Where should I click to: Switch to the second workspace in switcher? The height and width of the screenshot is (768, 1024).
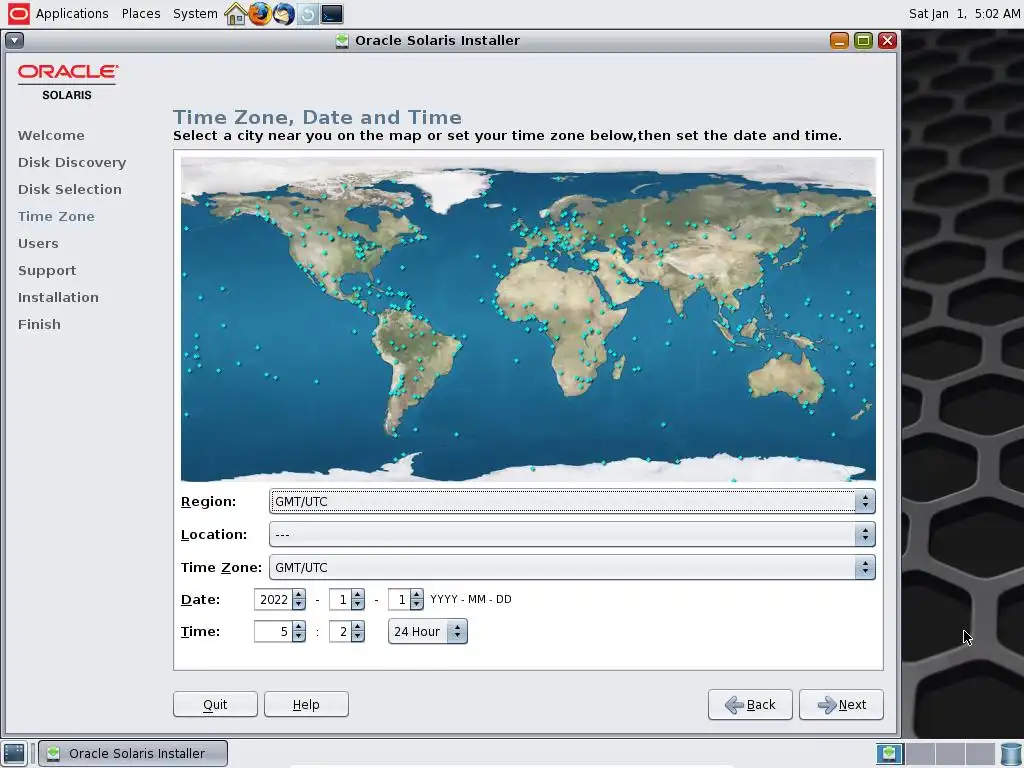click(920, 753)
